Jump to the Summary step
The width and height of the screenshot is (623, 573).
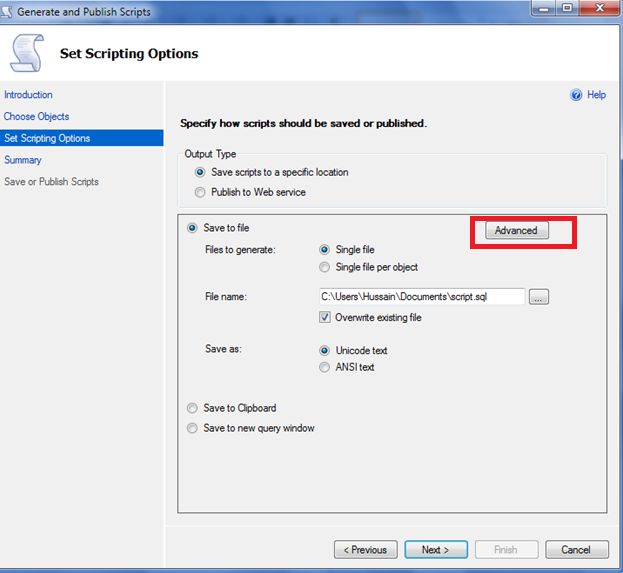tap(23, 160)
